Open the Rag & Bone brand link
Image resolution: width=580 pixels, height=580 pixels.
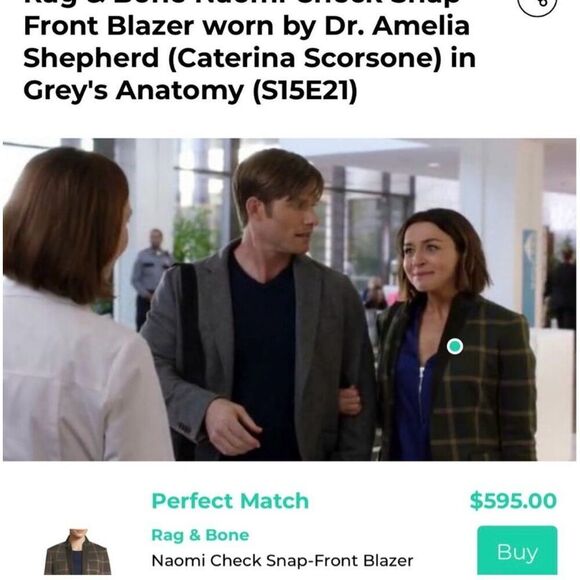click(x=200, y=535)
